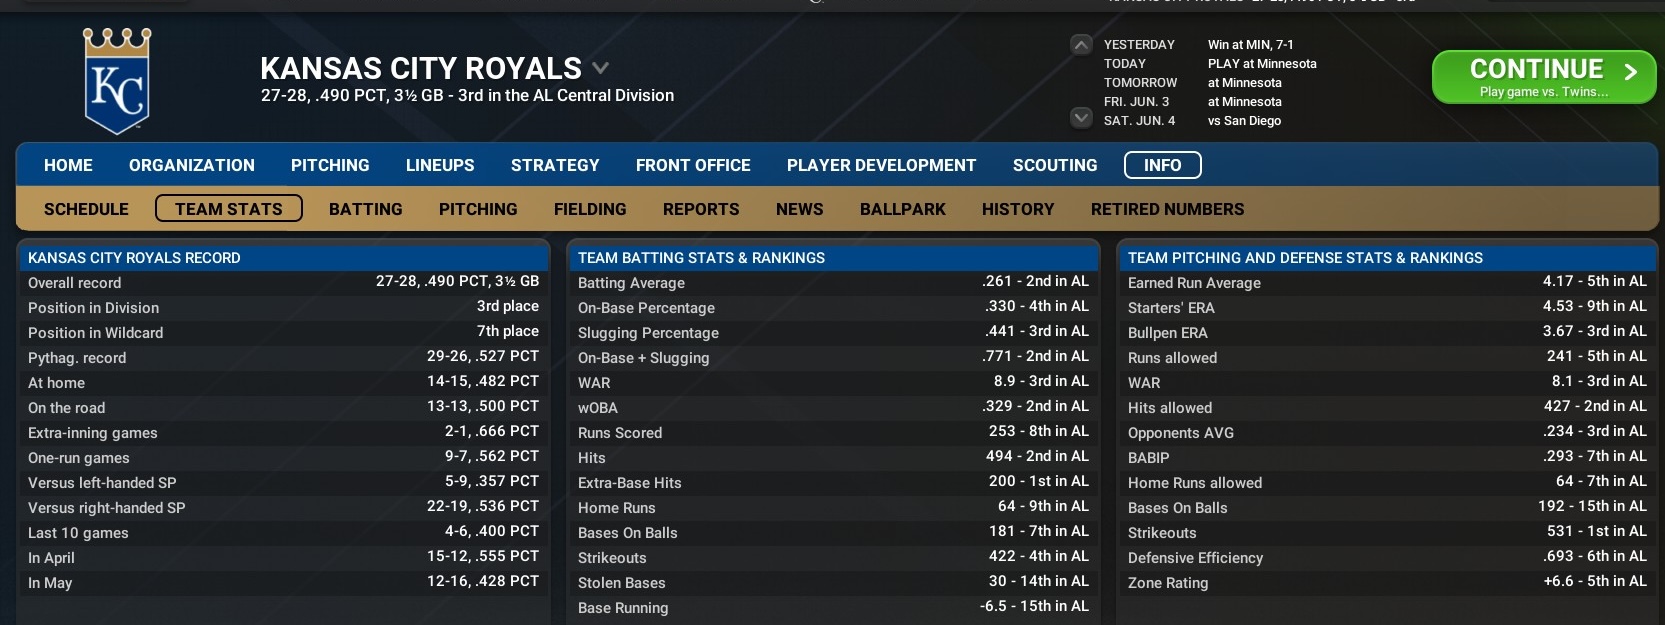Click the 'Extra-inning games' row
The image size is (1665, 625).
[x=284, y=432]
